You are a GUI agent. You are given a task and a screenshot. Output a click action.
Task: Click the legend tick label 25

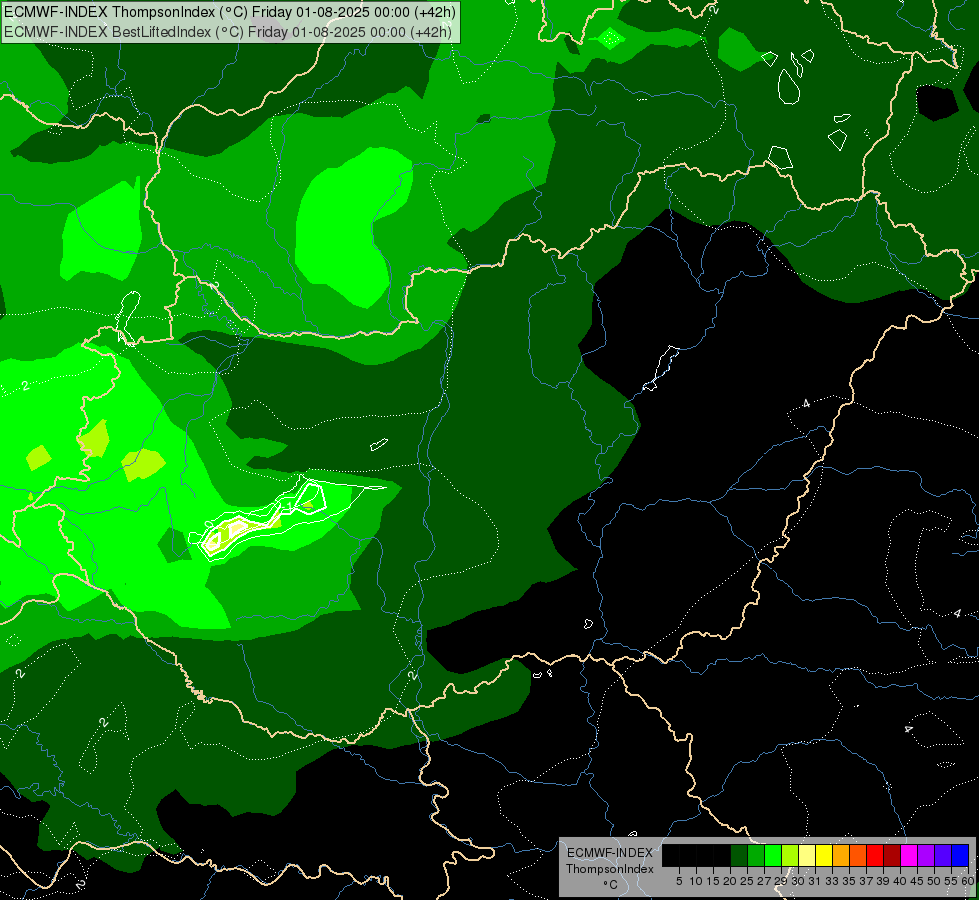747,881
